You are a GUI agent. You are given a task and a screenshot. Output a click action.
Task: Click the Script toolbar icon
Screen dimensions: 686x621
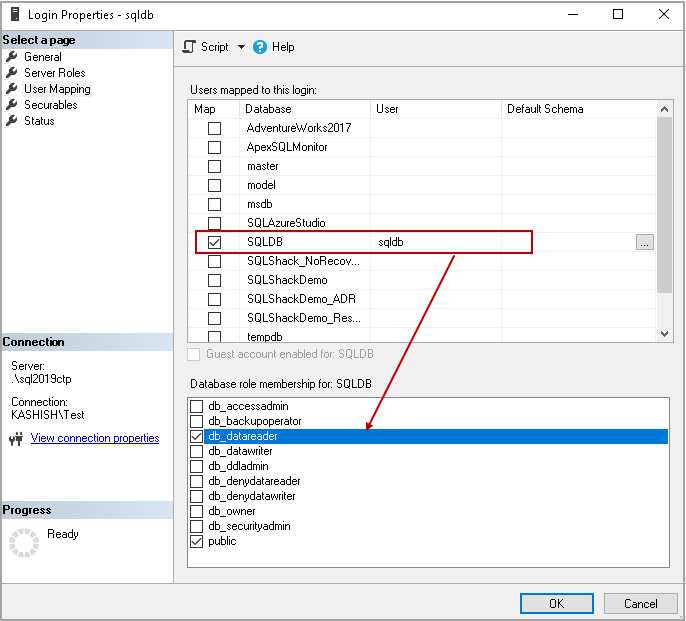pyautogui.click(x=189, y=47)
